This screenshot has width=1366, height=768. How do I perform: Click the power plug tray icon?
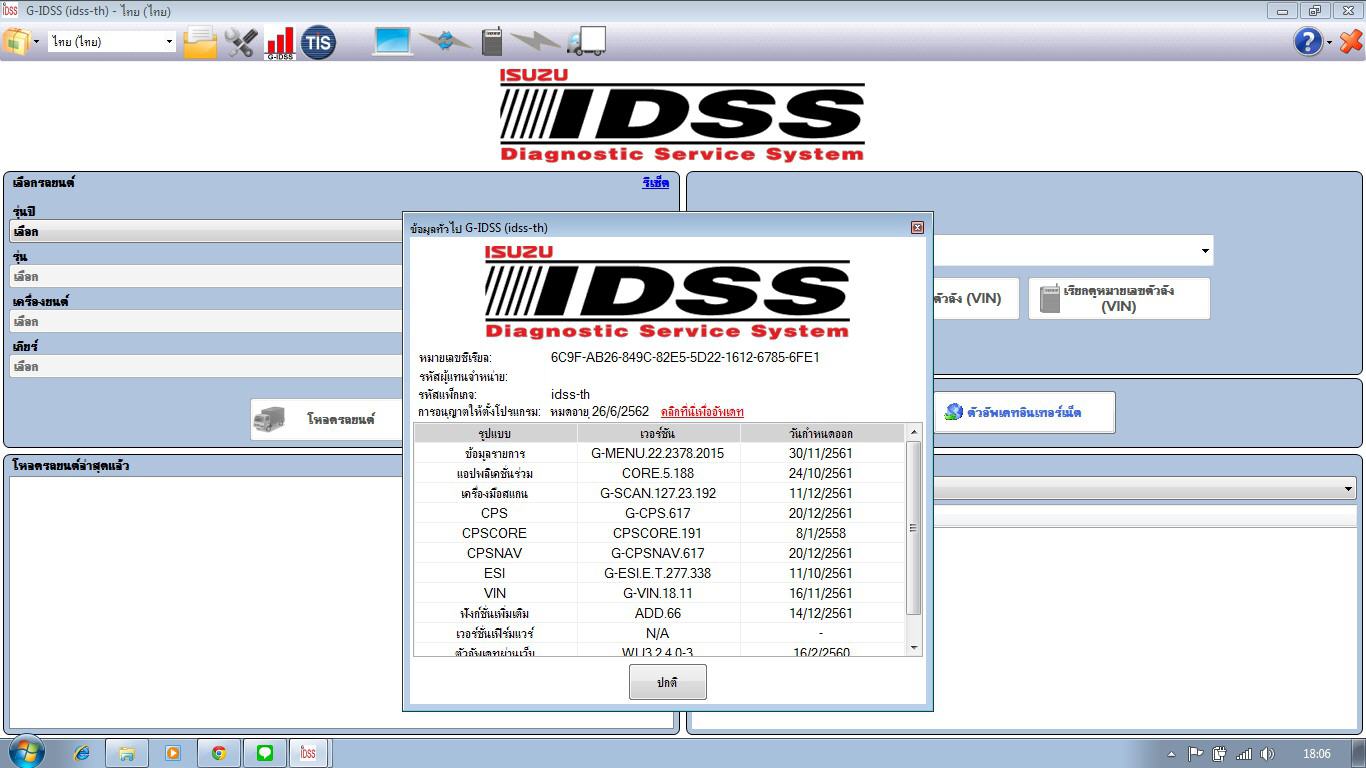[x=1220, y=754]
